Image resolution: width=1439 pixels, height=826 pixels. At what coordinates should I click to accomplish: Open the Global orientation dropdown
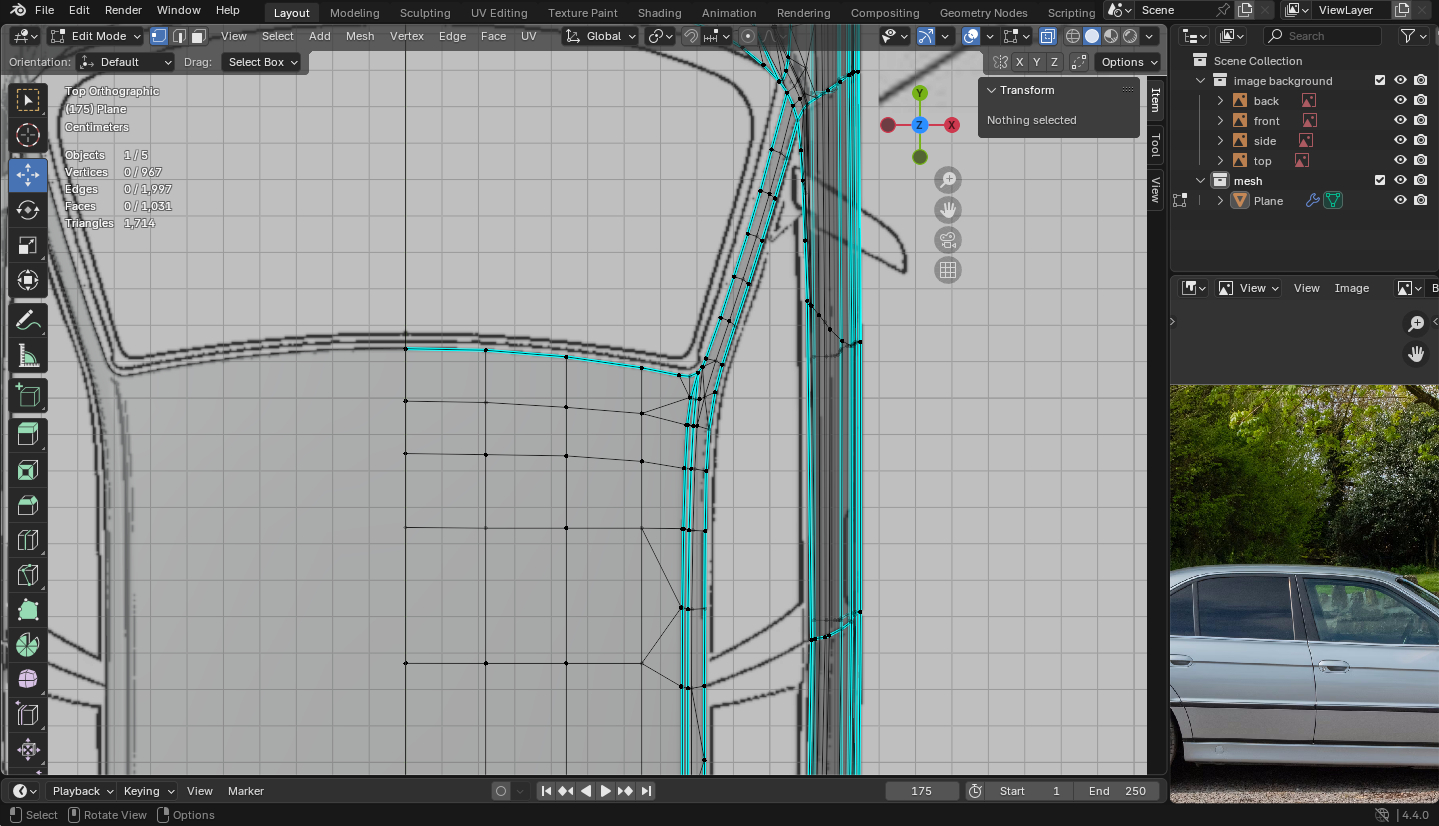[600, 36]
